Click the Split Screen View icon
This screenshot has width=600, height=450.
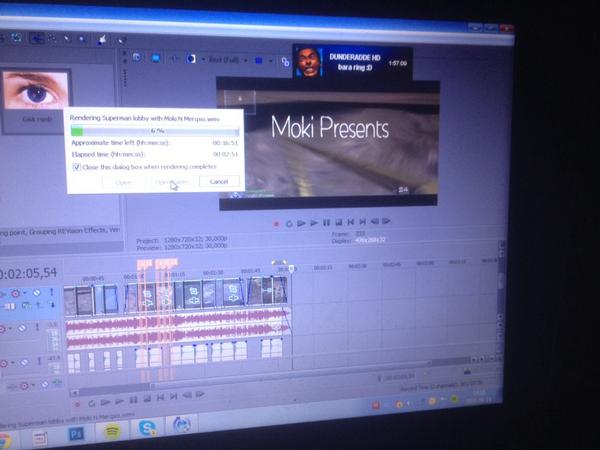[191, 59]
